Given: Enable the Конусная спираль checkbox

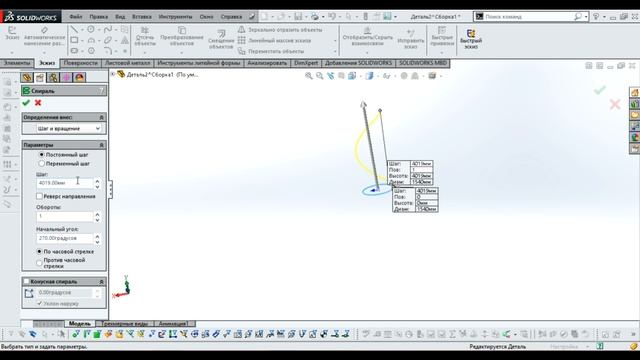Looking at the screenshot, I should (x=27, y=281).
